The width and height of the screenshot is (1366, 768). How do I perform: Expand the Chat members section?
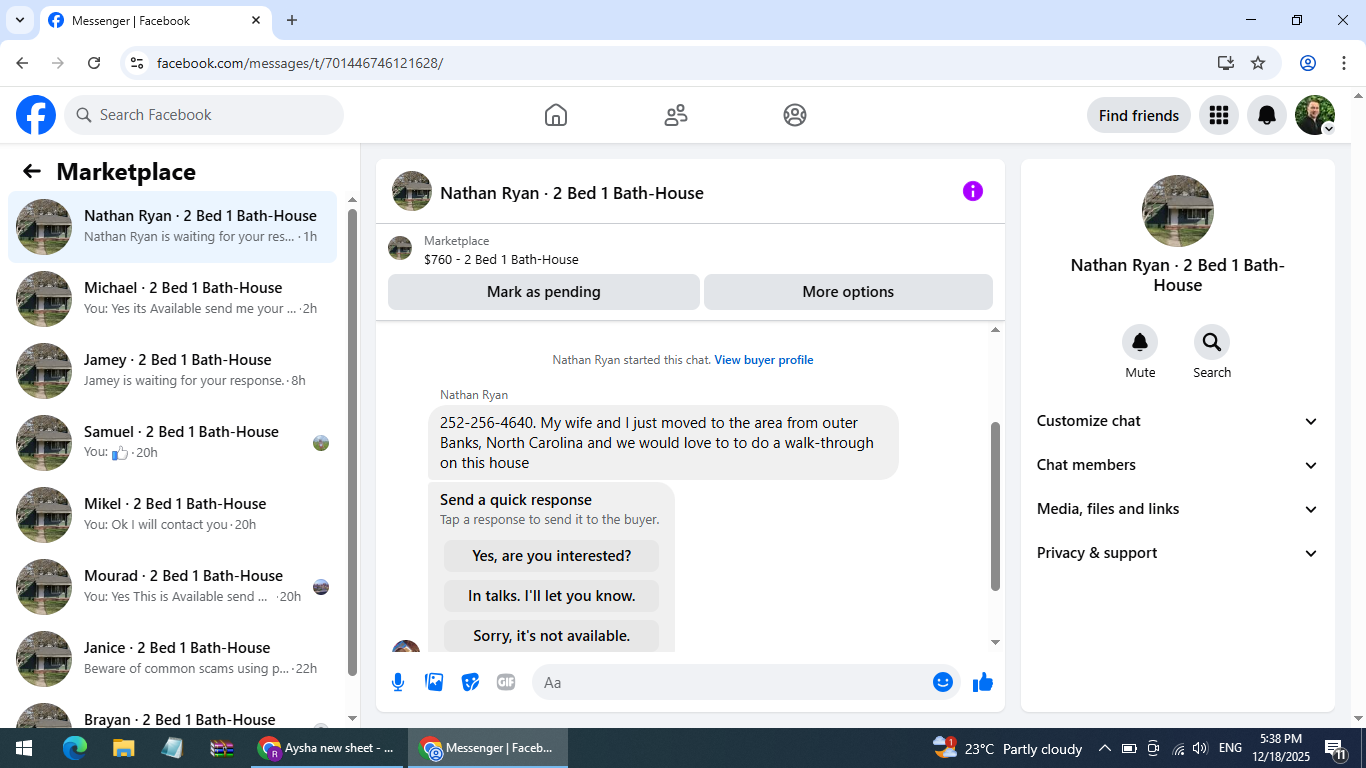coord(1178,465)
